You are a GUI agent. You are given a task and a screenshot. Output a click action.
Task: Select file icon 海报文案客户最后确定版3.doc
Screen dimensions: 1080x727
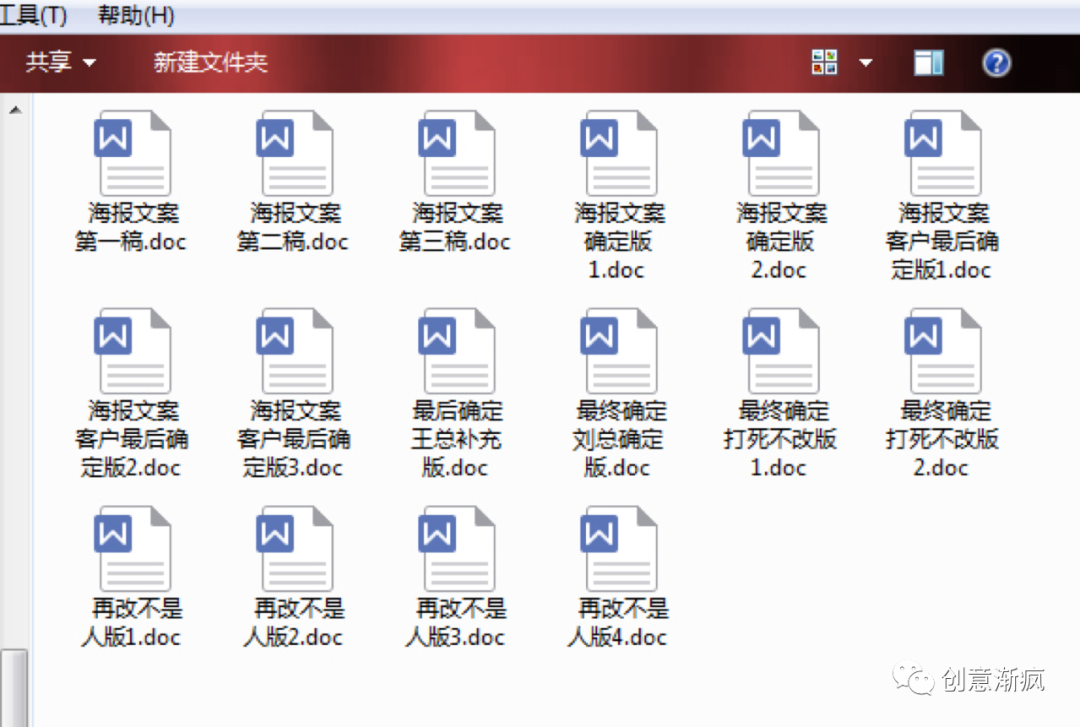[295, 351]
